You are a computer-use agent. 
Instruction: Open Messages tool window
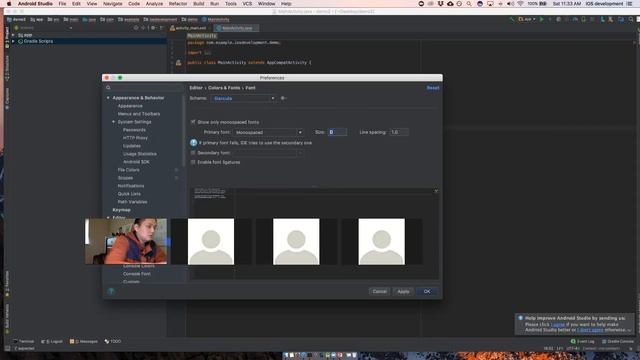pyautogui.click(x=84, y=341)
